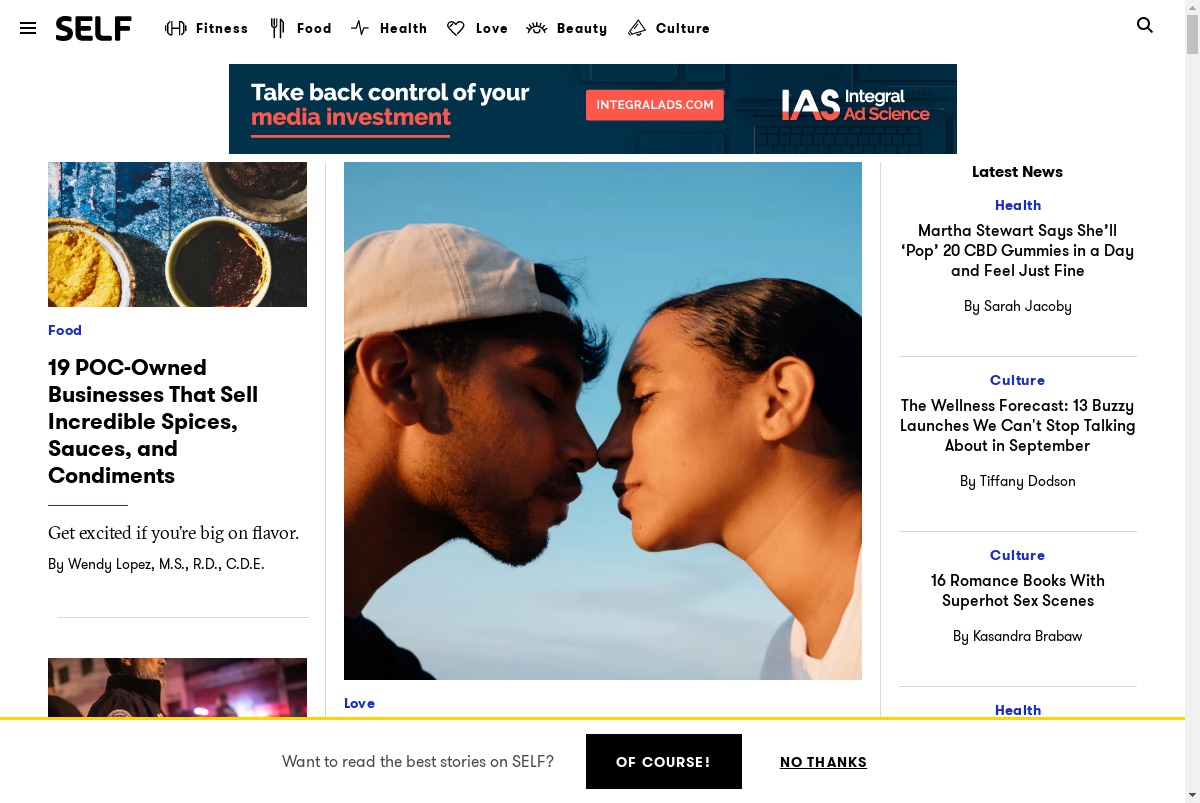Click the Food category label above POC-Owned article
Viewport: 1200px width, 803px height.
click(65, 330)
